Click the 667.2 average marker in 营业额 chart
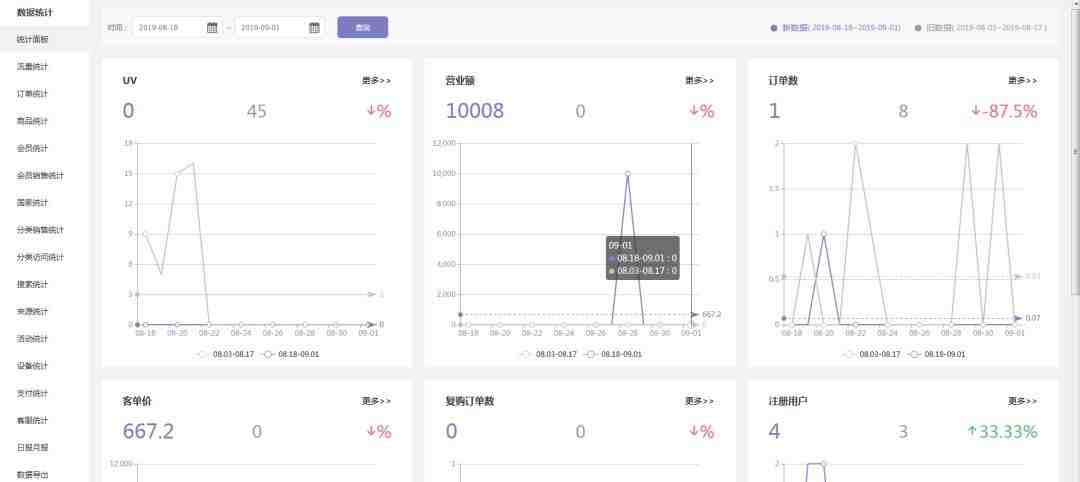The image size is (1080, 482). coord(707,314)
